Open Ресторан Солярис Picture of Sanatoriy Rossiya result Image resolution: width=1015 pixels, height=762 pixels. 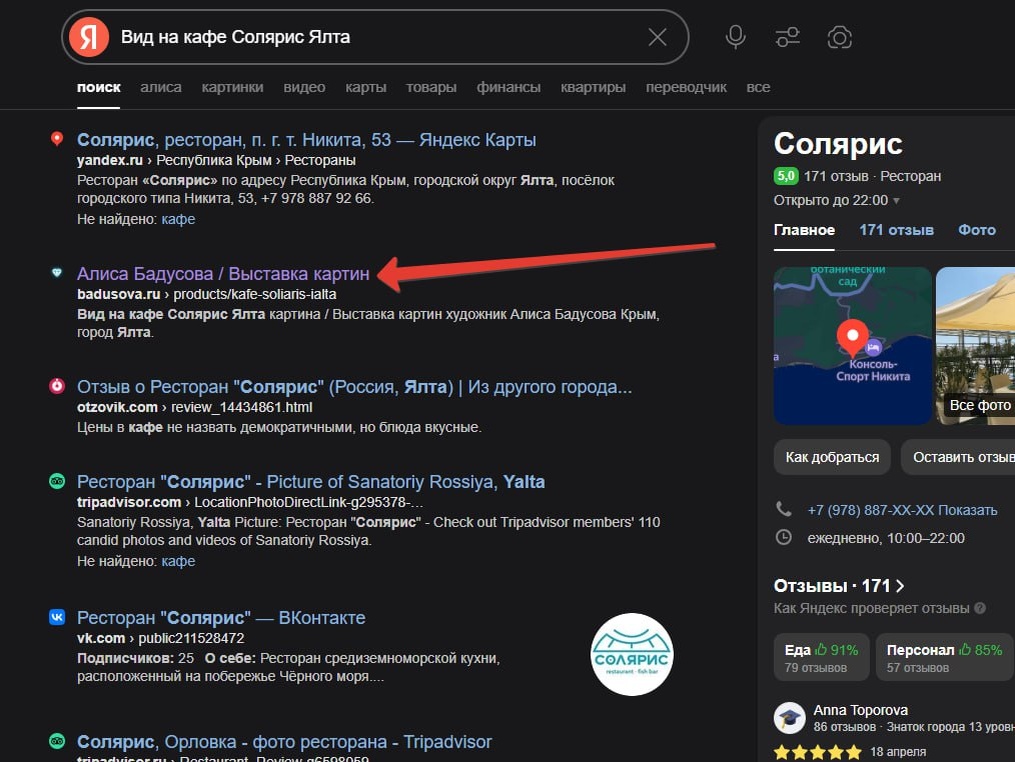point(311,482)
